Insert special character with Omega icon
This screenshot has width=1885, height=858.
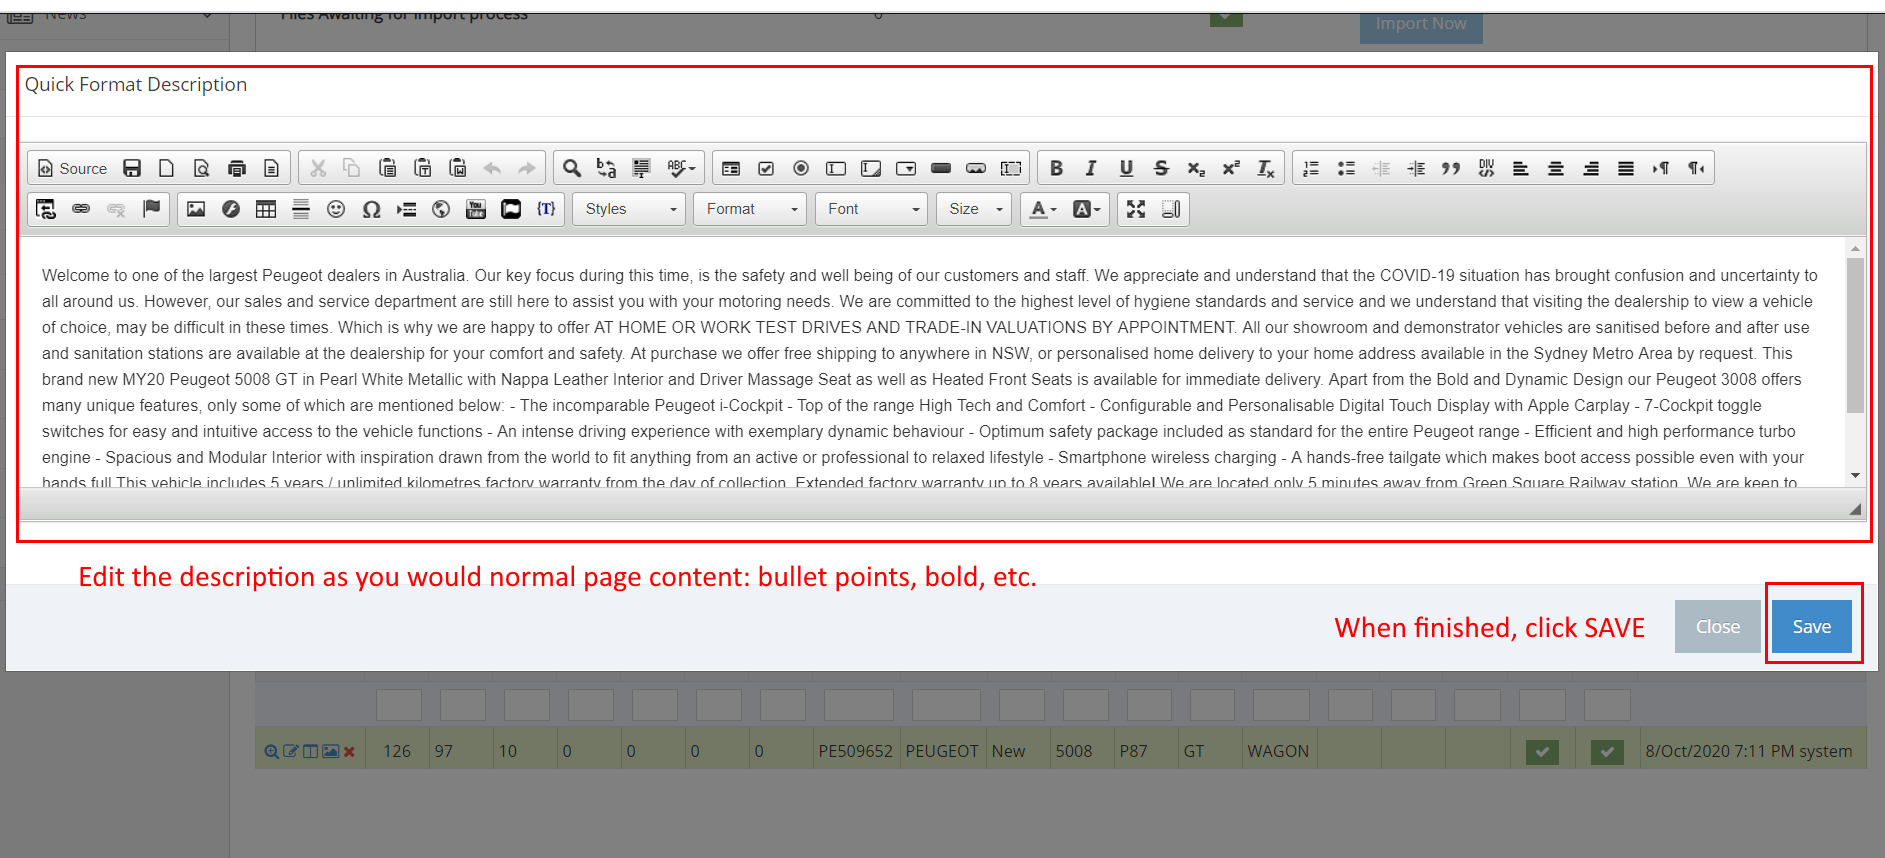coord(371,209)
